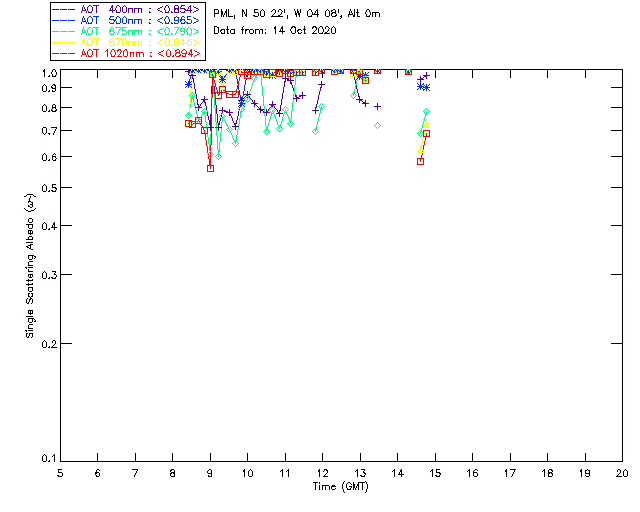Image resolution: width=640 pixels, height=512 pixels.
Task: Click the 0.5 tick label on y-axis
Action: 49,188
